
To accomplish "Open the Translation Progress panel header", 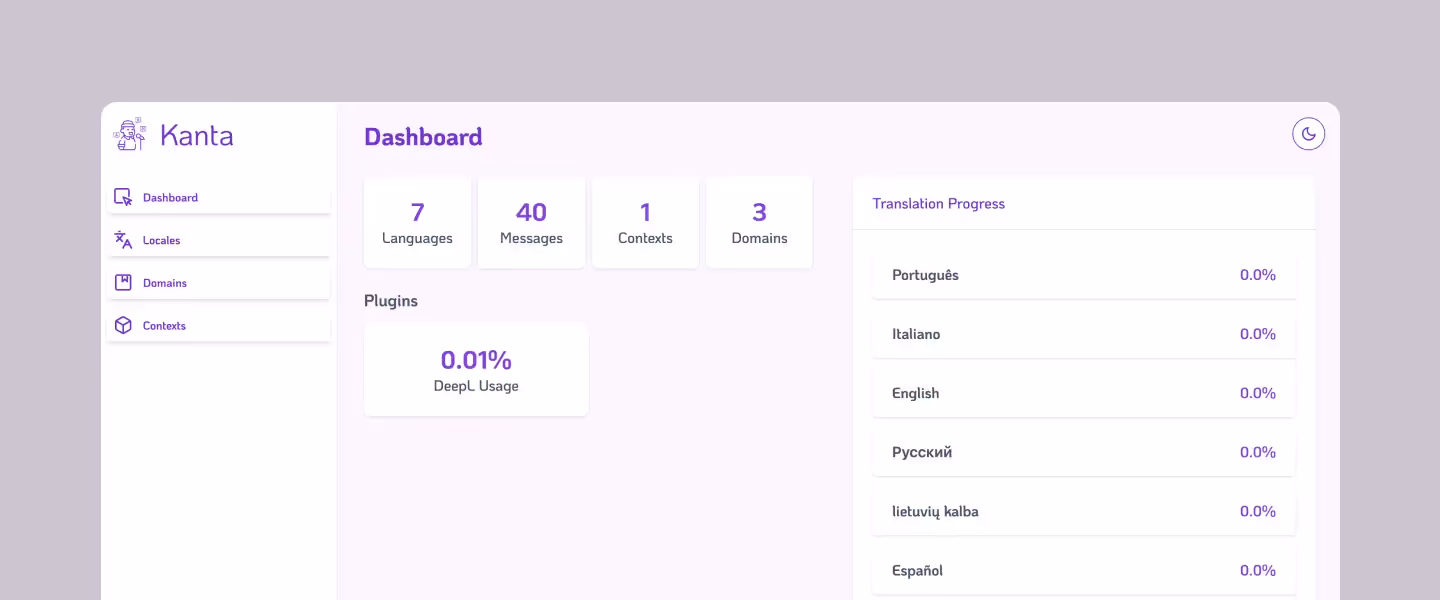I will [x=938, y=203].
